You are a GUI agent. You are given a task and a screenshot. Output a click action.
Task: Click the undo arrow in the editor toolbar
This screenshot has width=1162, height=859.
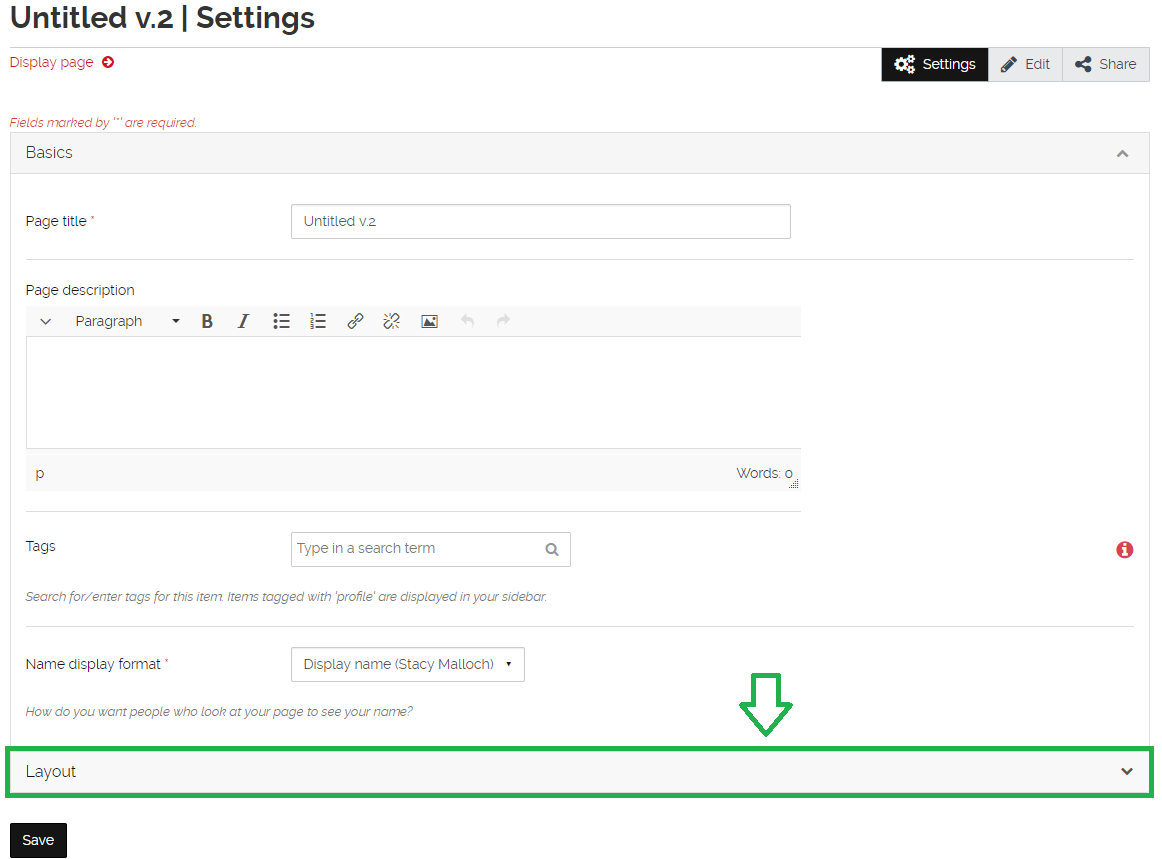(x=467, y=321)
